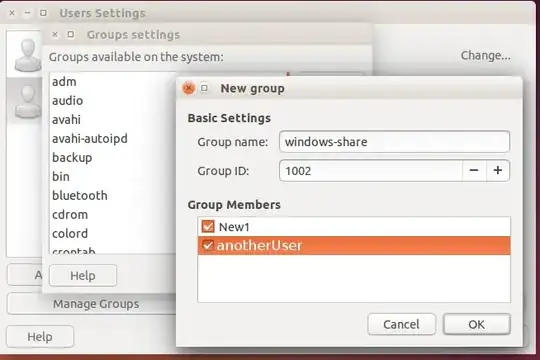
Task: Select the second user avatar icon
Action: (28, 101)
